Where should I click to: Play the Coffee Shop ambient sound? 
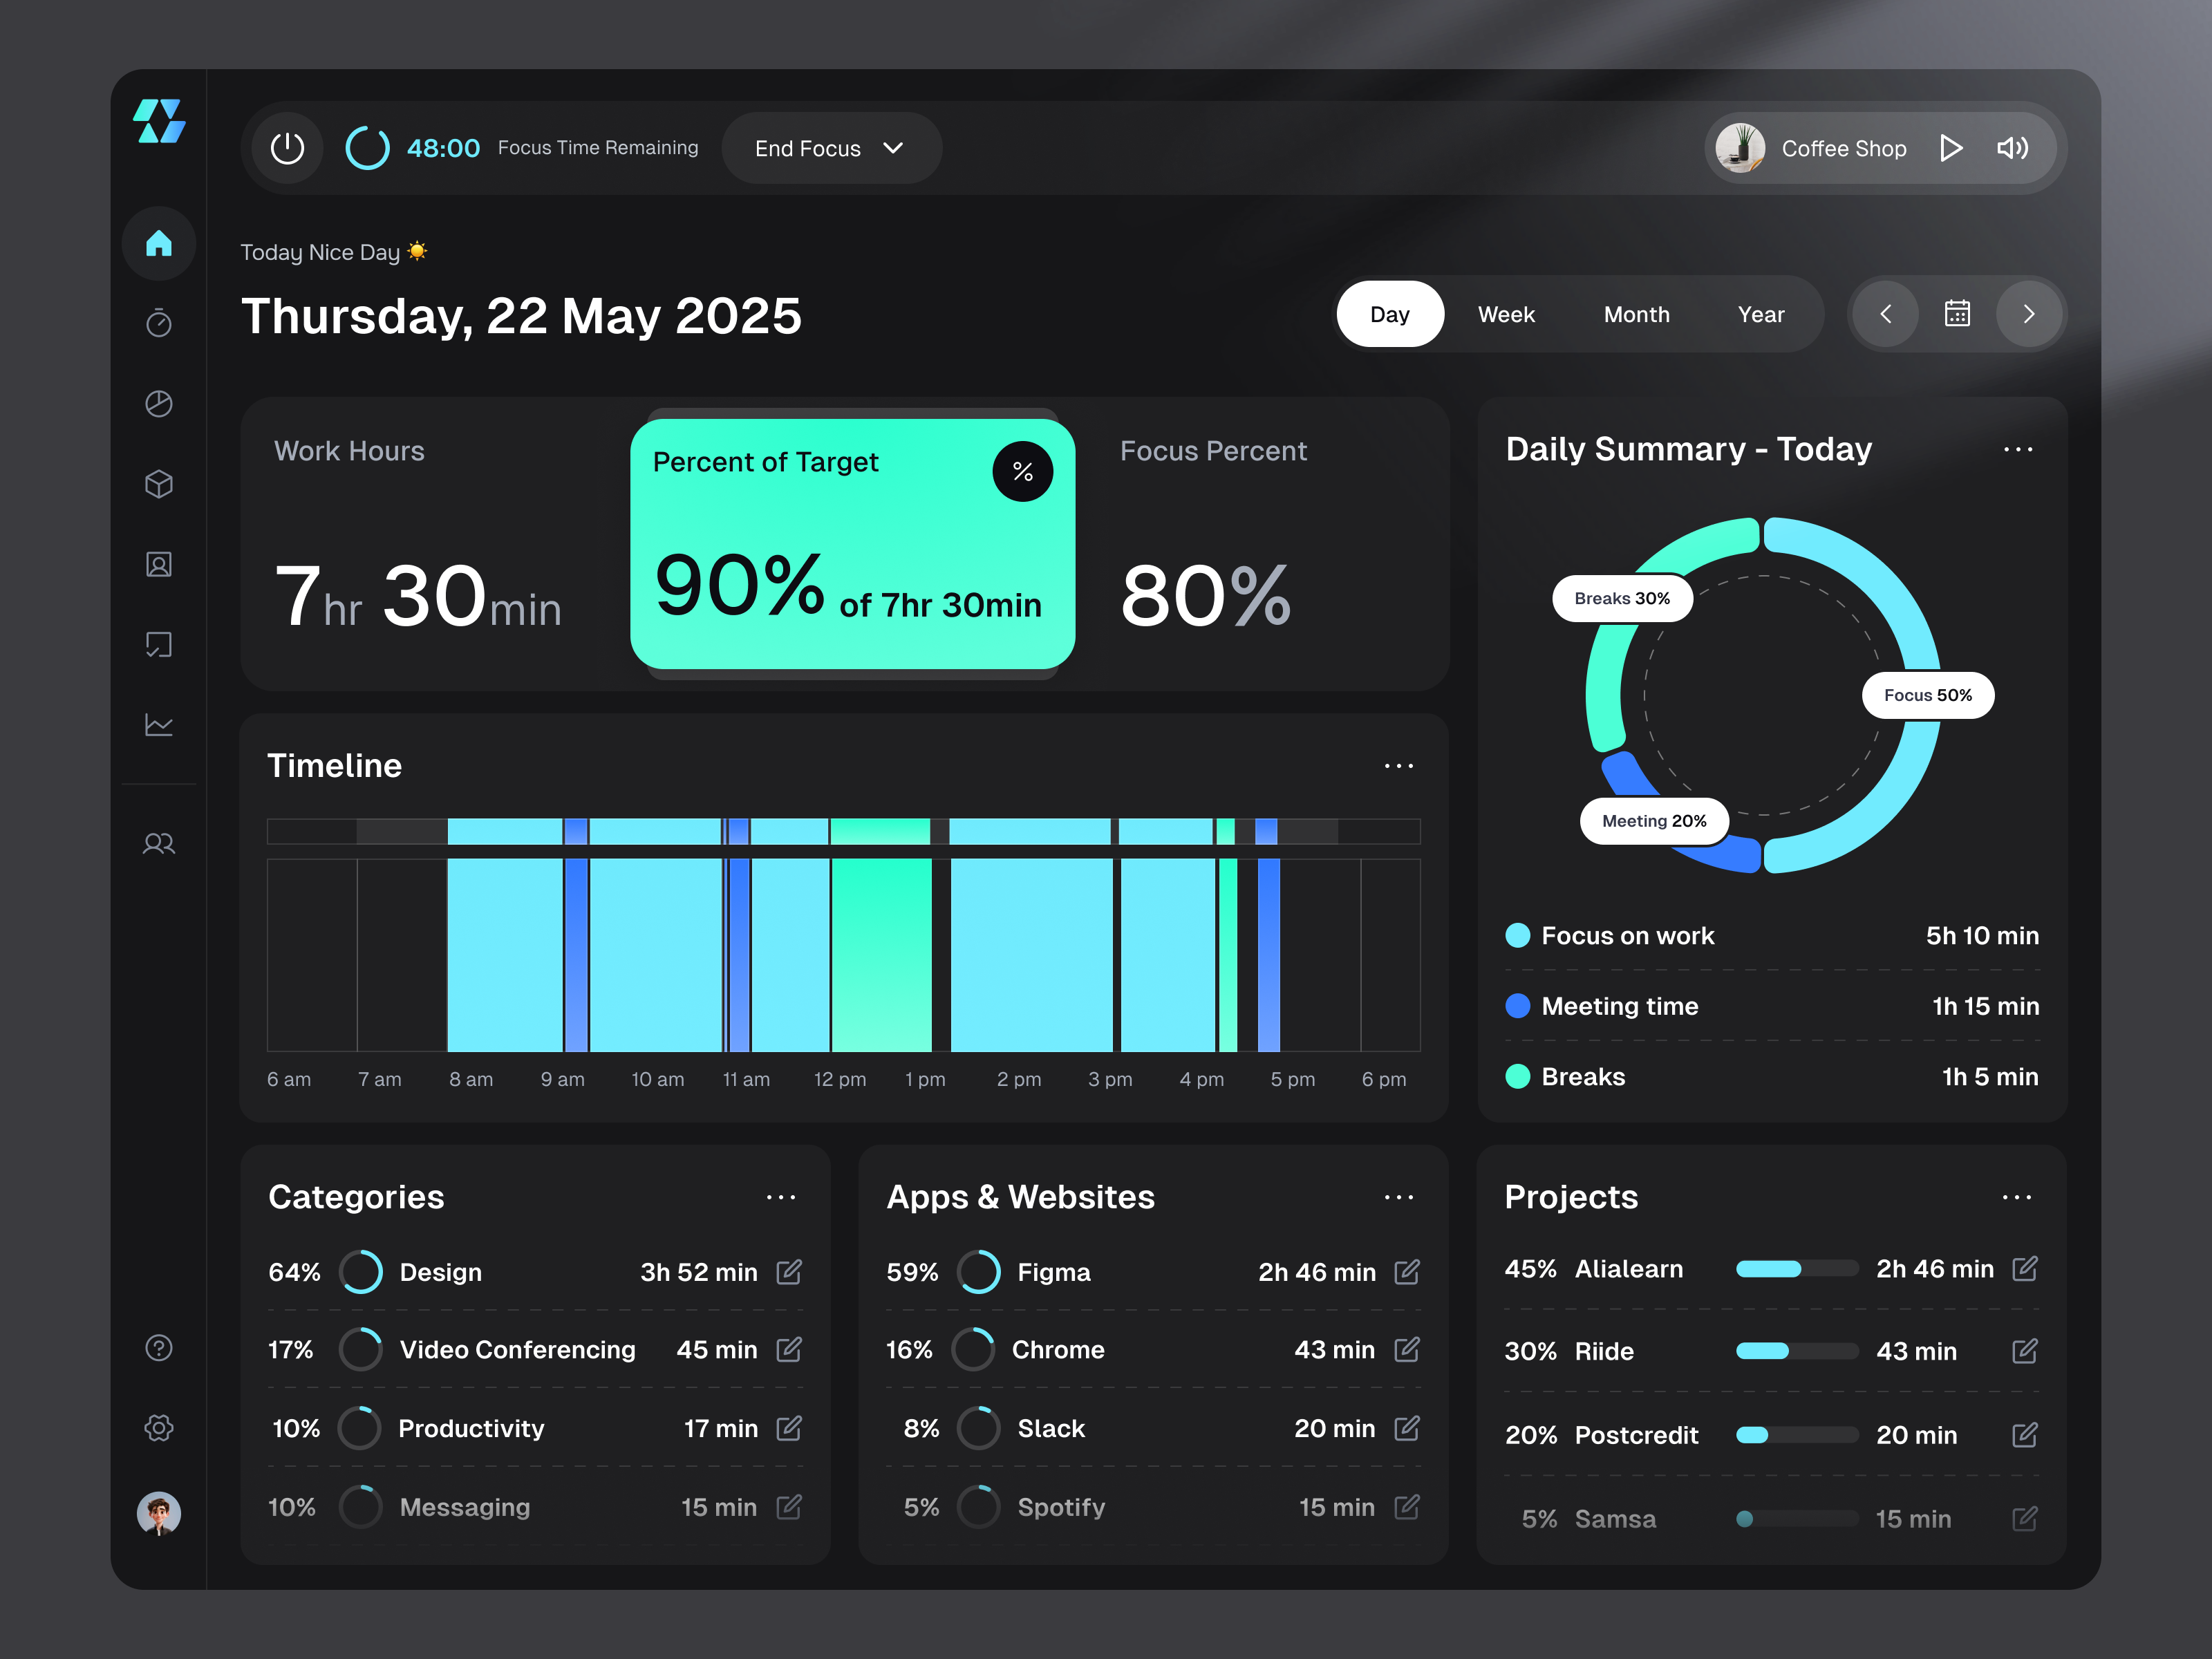(x=1951, y=147)
